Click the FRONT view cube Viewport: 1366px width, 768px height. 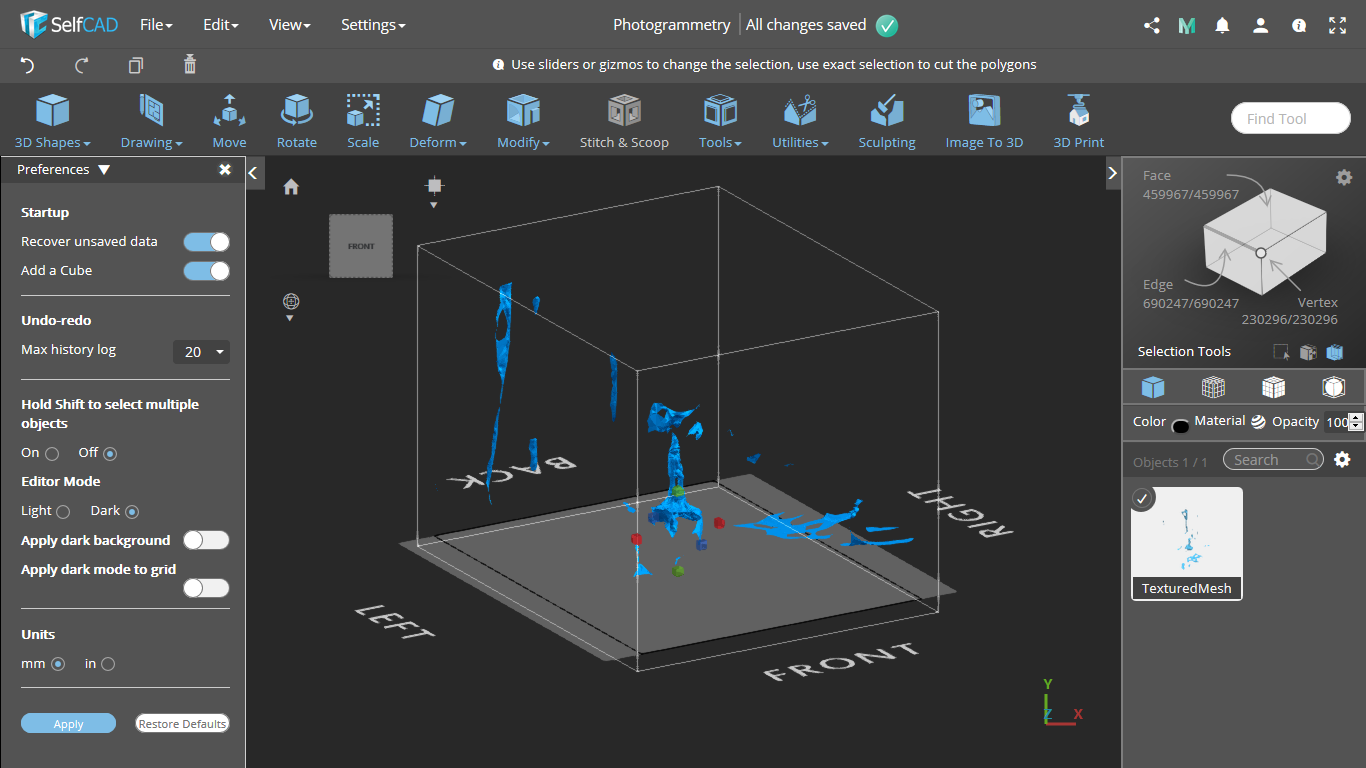point(361,246)
